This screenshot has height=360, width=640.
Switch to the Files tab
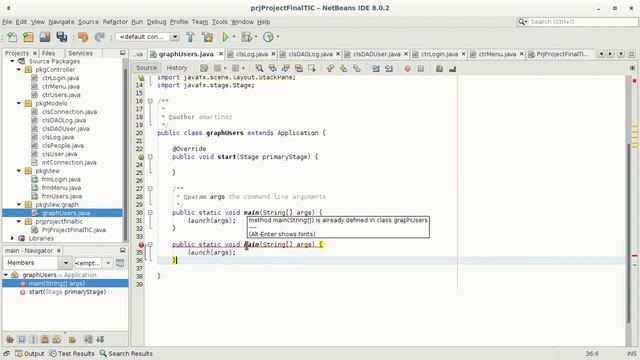(x=48, y=53)
